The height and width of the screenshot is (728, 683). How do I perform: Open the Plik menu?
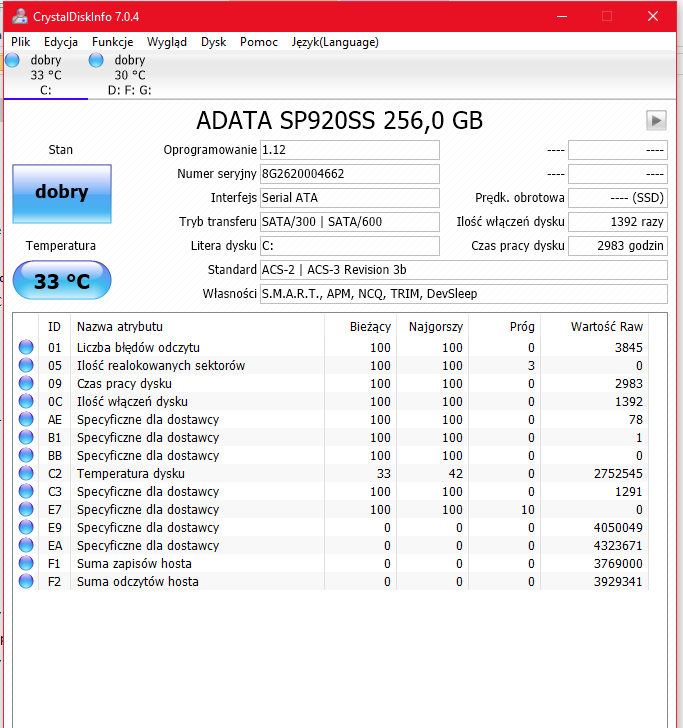(x=20, y=42)
